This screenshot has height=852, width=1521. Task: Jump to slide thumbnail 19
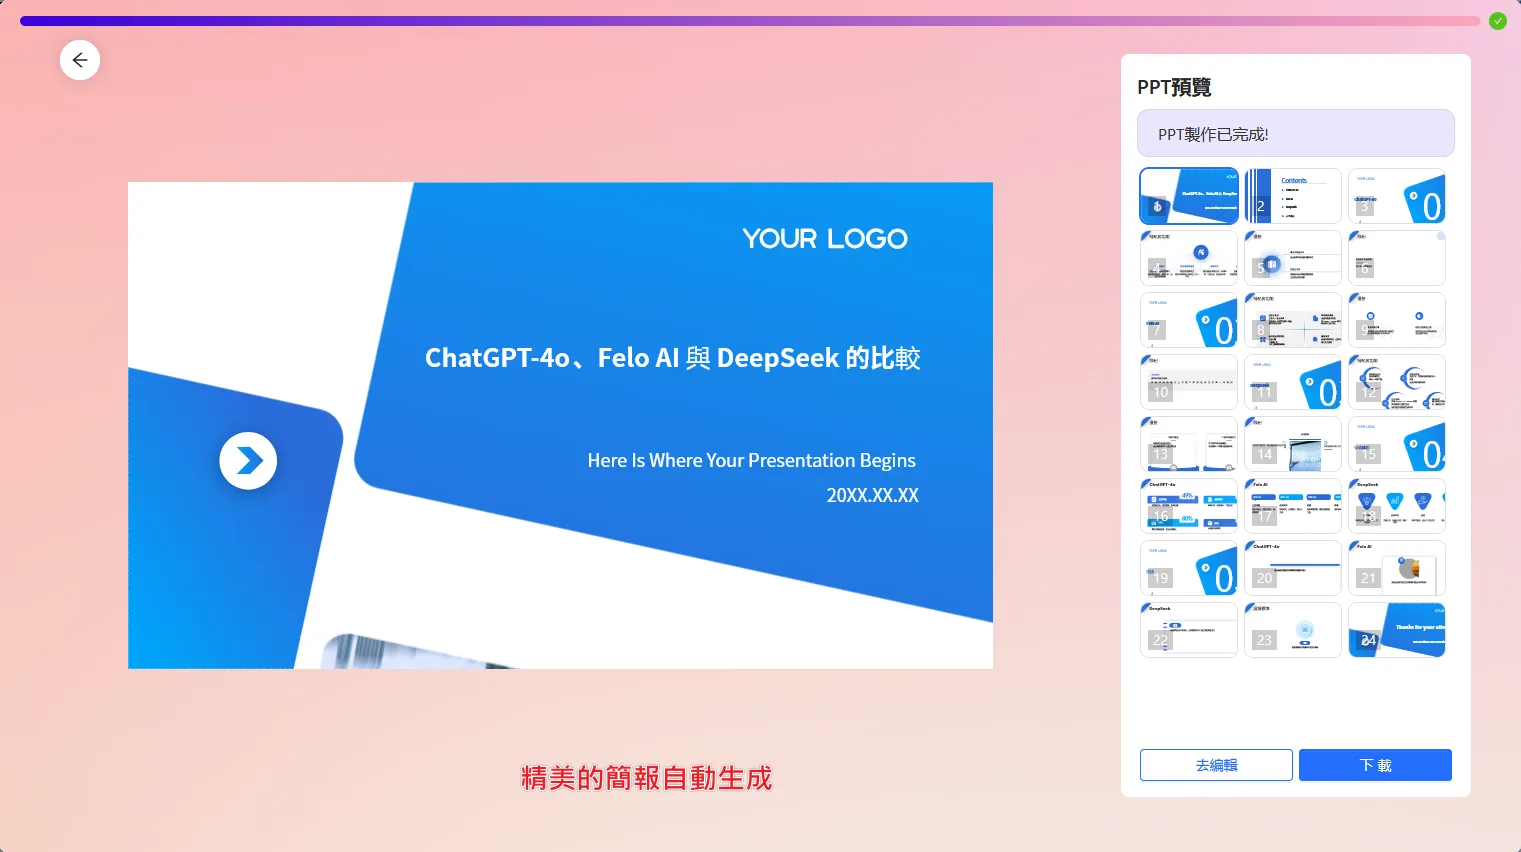[1189, 568]
